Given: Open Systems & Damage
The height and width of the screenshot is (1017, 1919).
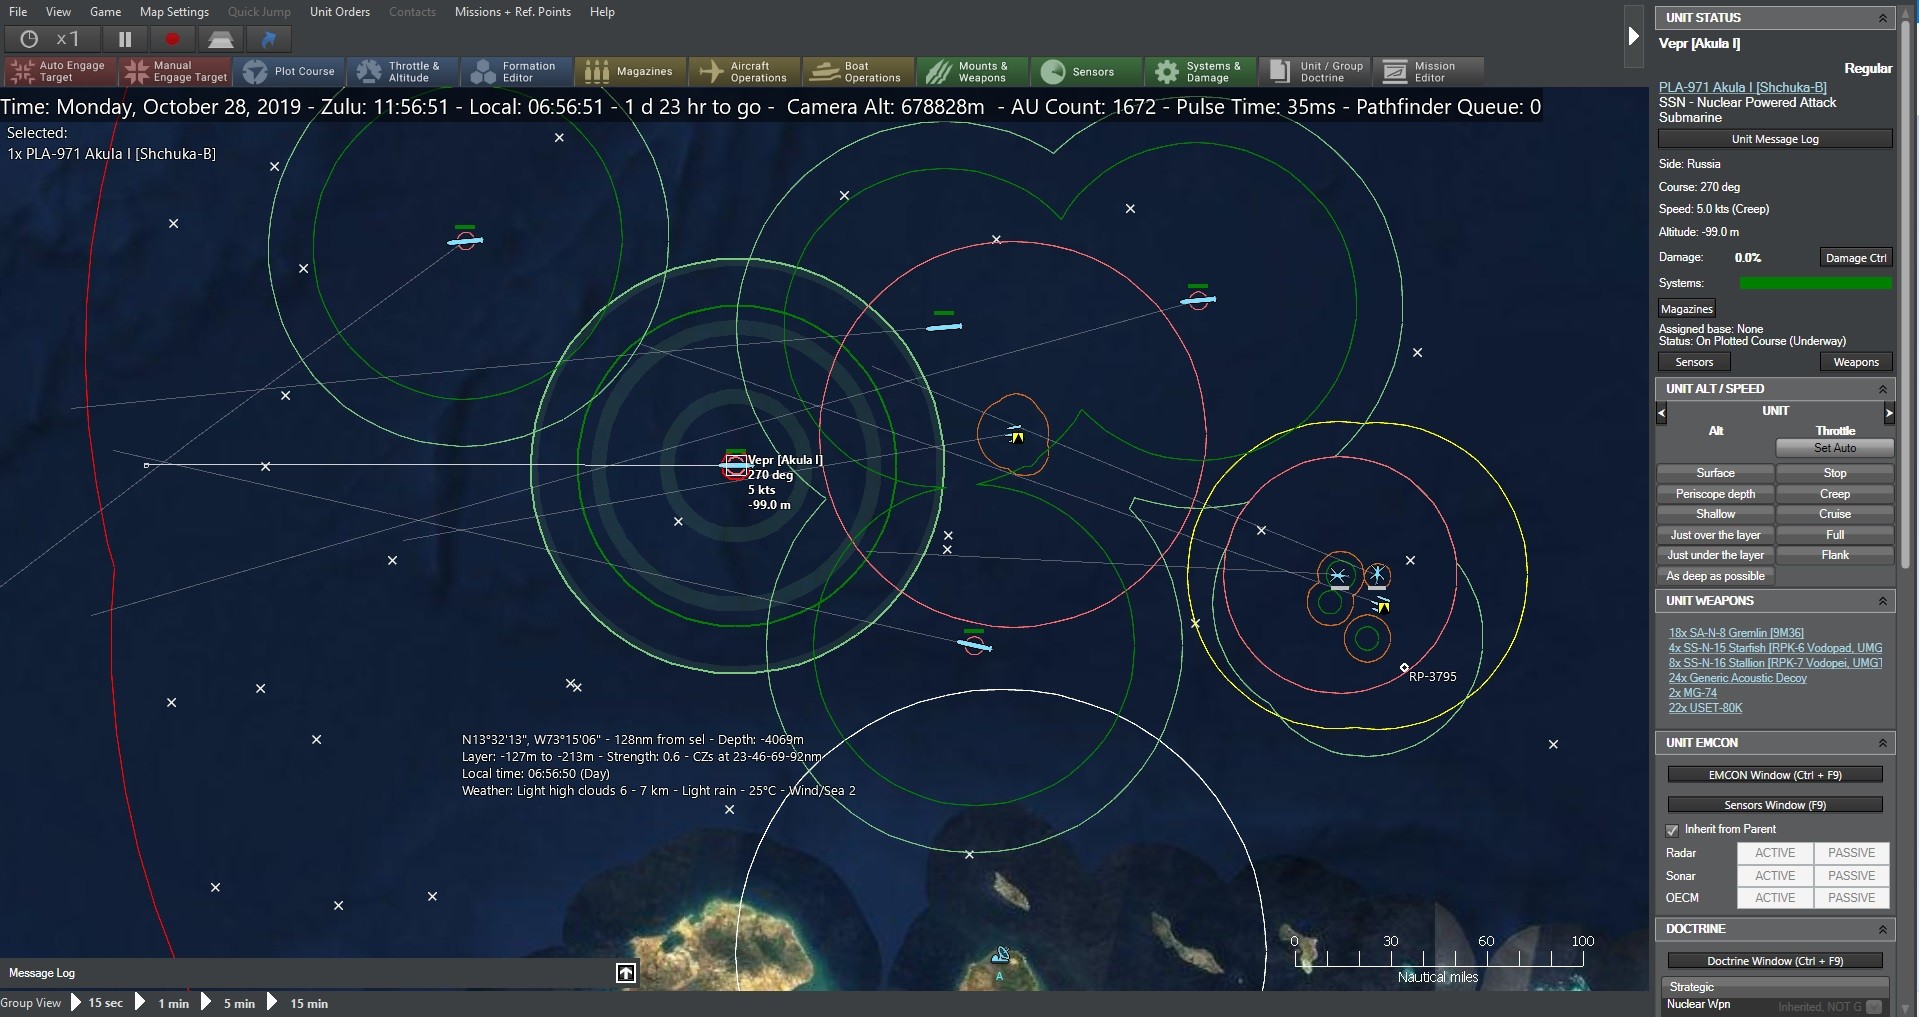Looking at the screenshot, I should (x=1199, y=71).
